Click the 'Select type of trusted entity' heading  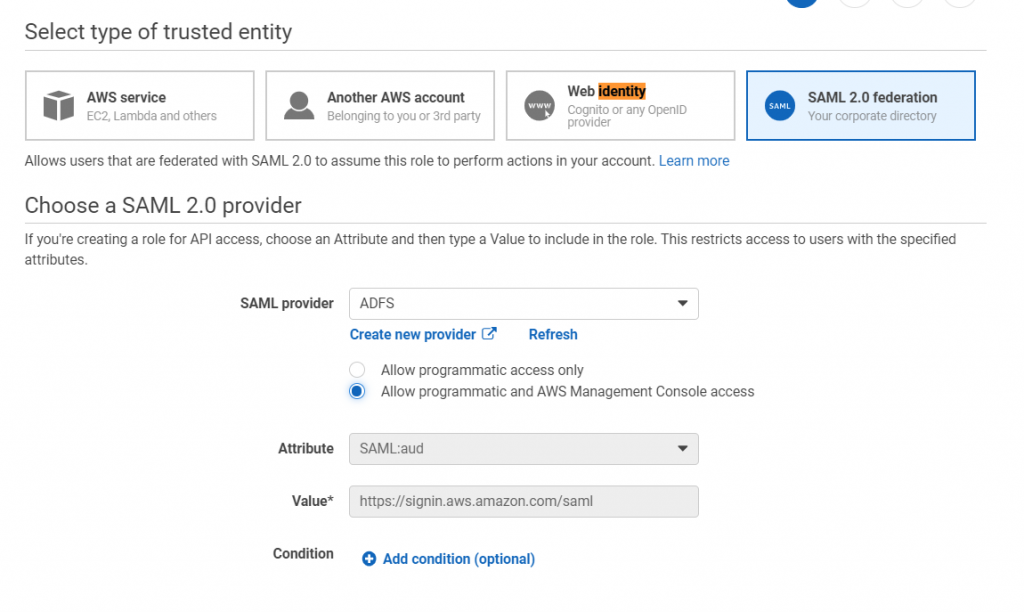(x=158, y=31)
